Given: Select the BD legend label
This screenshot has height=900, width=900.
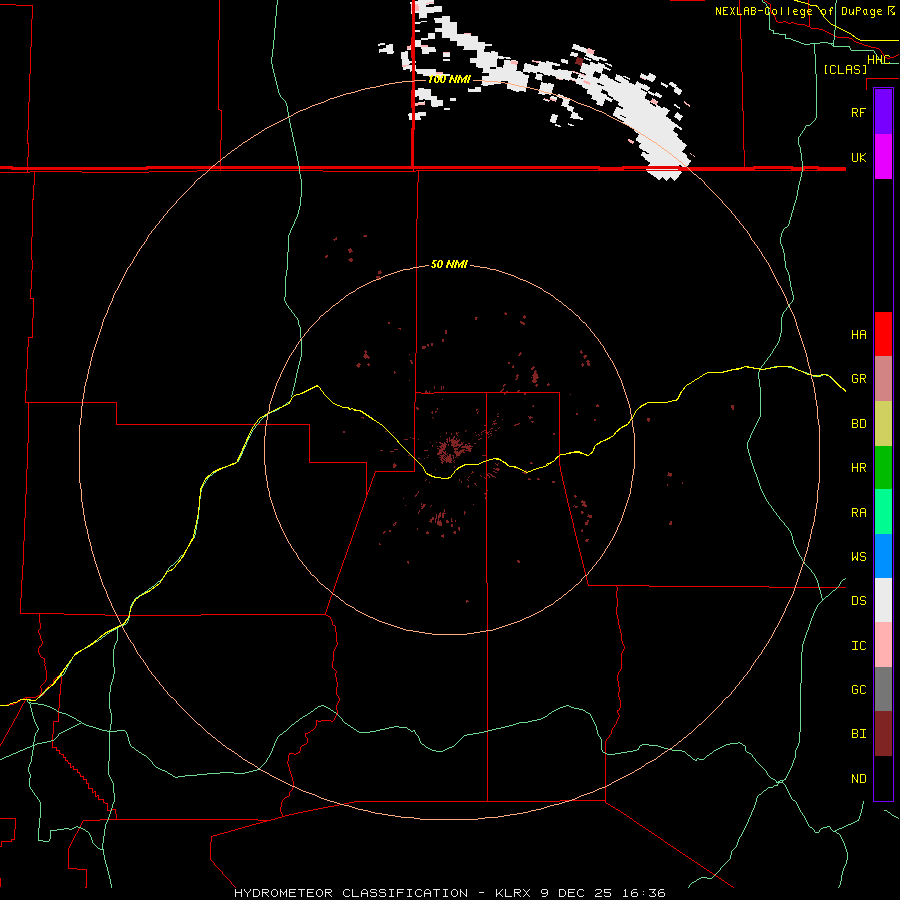Looking at the screenshot, I should point(858,424).
